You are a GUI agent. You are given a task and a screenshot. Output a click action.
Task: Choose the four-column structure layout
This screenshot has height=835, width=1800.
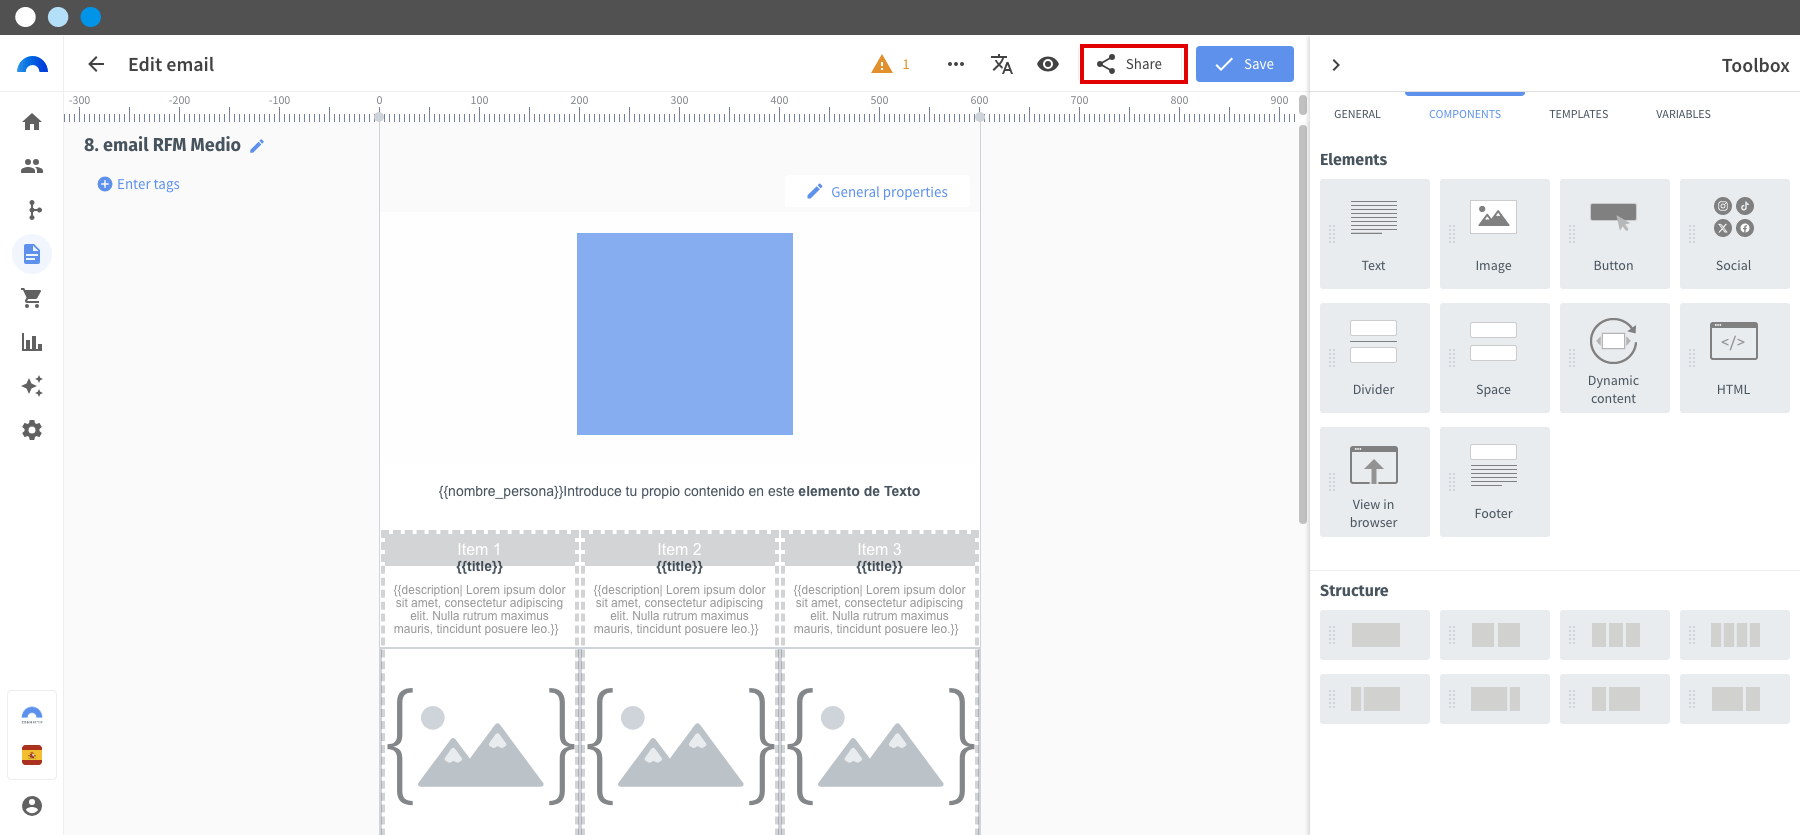point(1735,635)
